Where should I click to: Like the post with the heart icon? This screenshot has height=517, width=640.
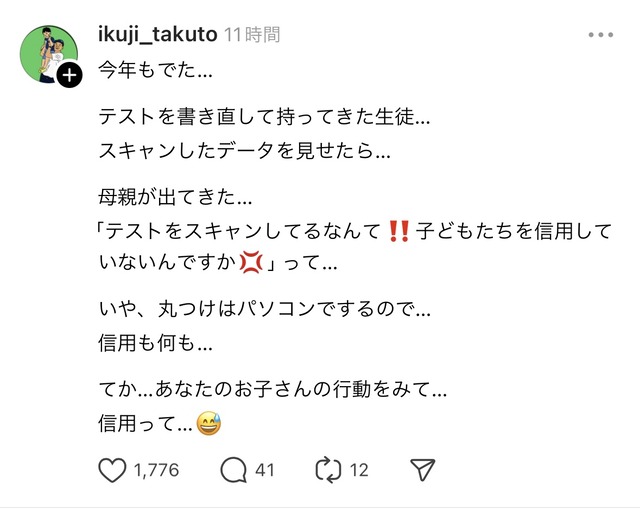pos(112,470)
